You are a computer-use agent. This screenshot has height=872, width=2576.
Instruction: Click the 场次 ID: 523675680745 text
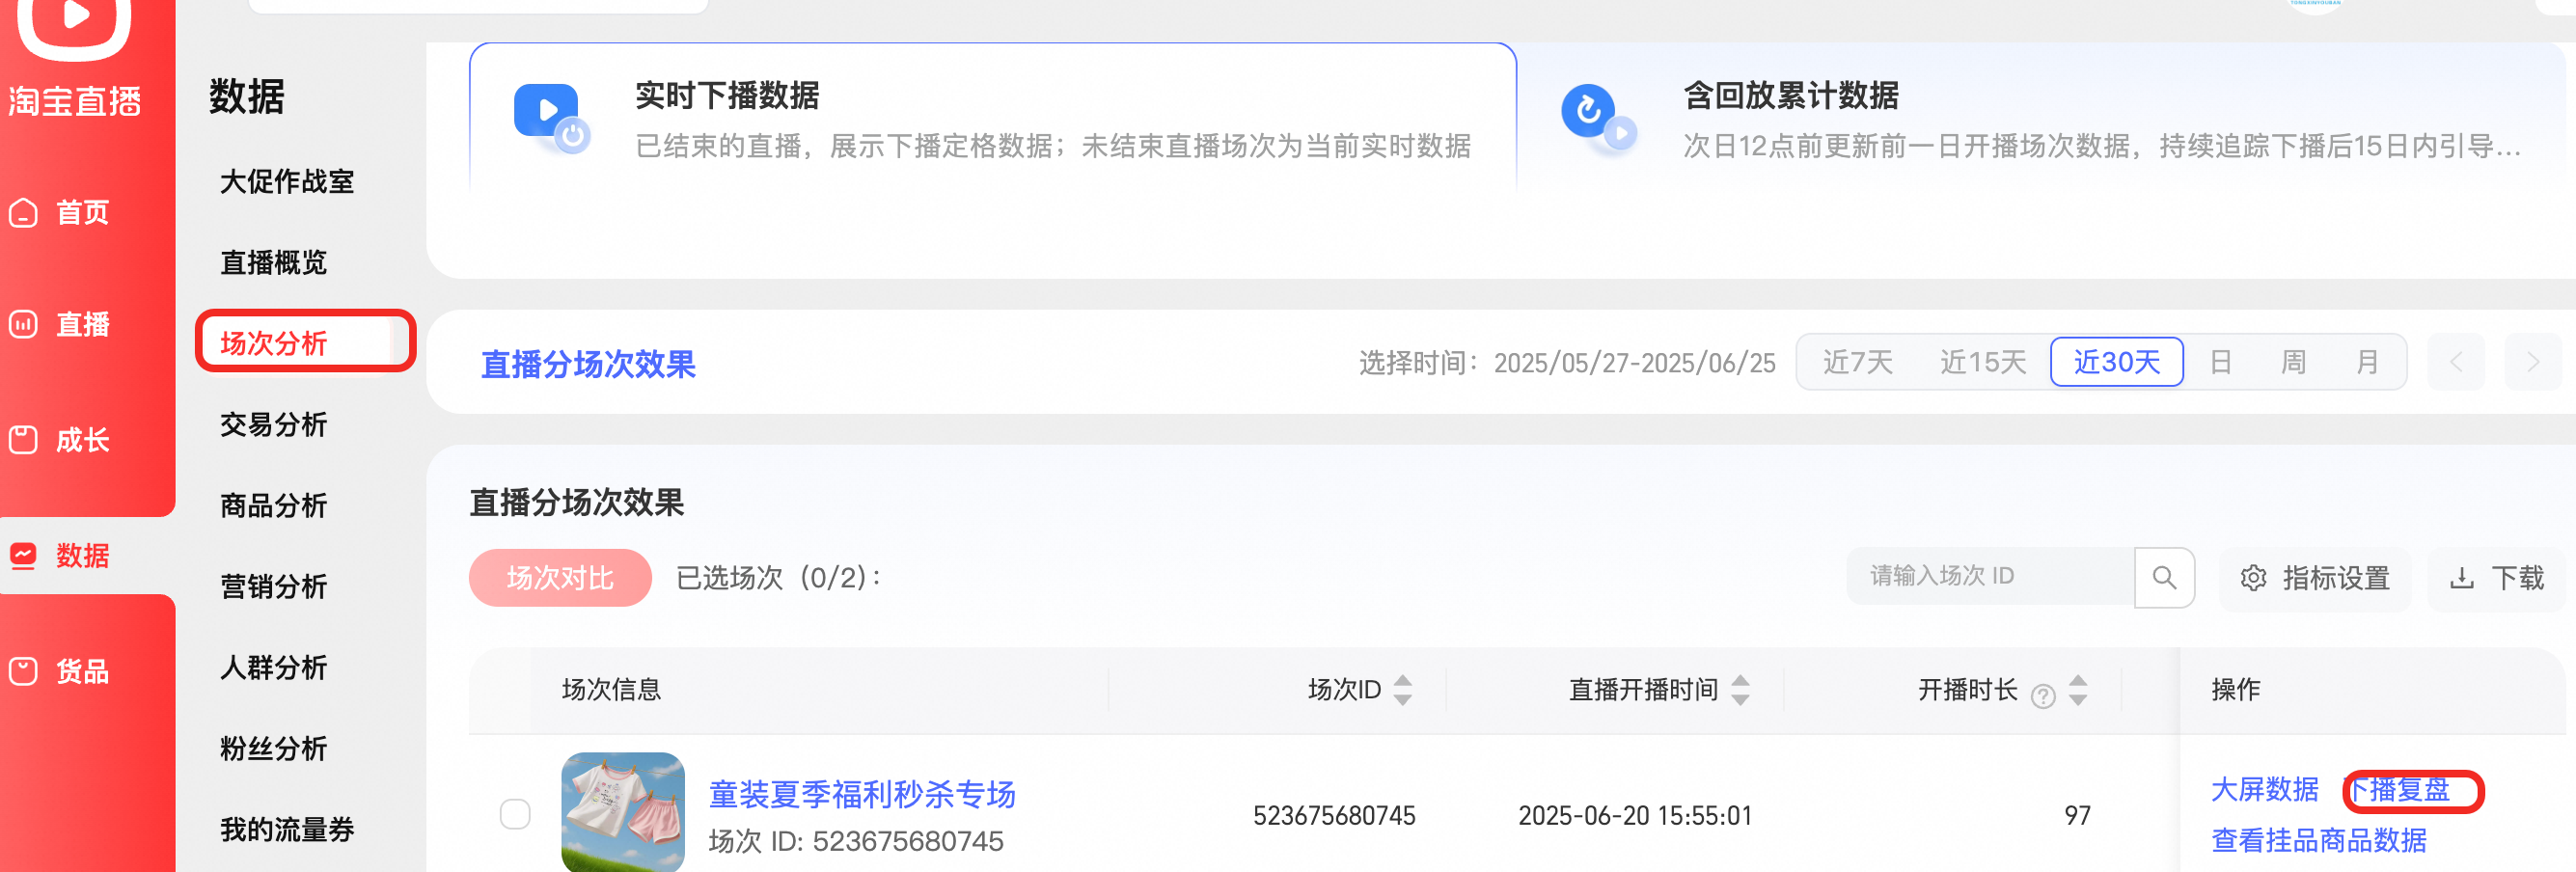coord(856,841)
